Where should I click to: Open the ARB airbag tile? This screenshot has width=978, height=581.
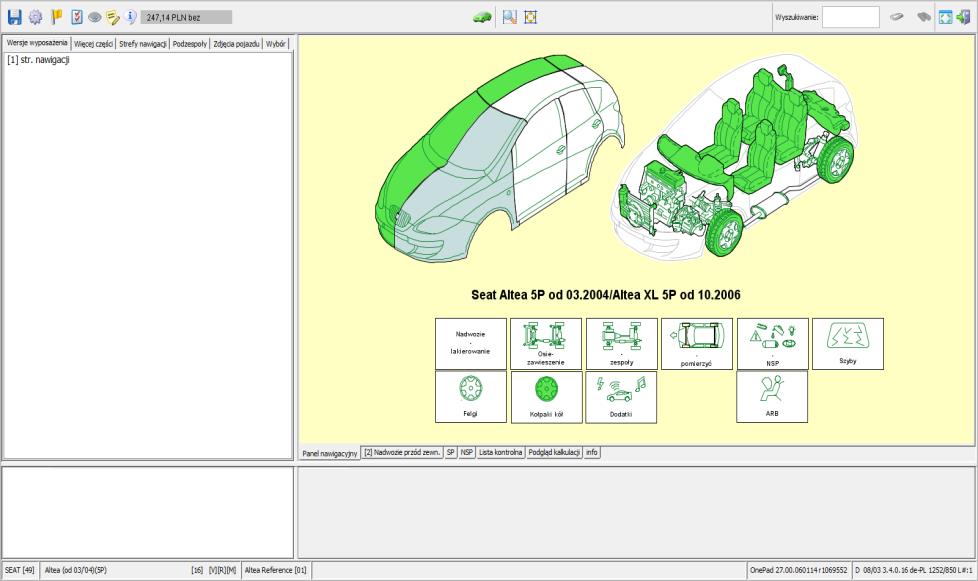point(772,396)
